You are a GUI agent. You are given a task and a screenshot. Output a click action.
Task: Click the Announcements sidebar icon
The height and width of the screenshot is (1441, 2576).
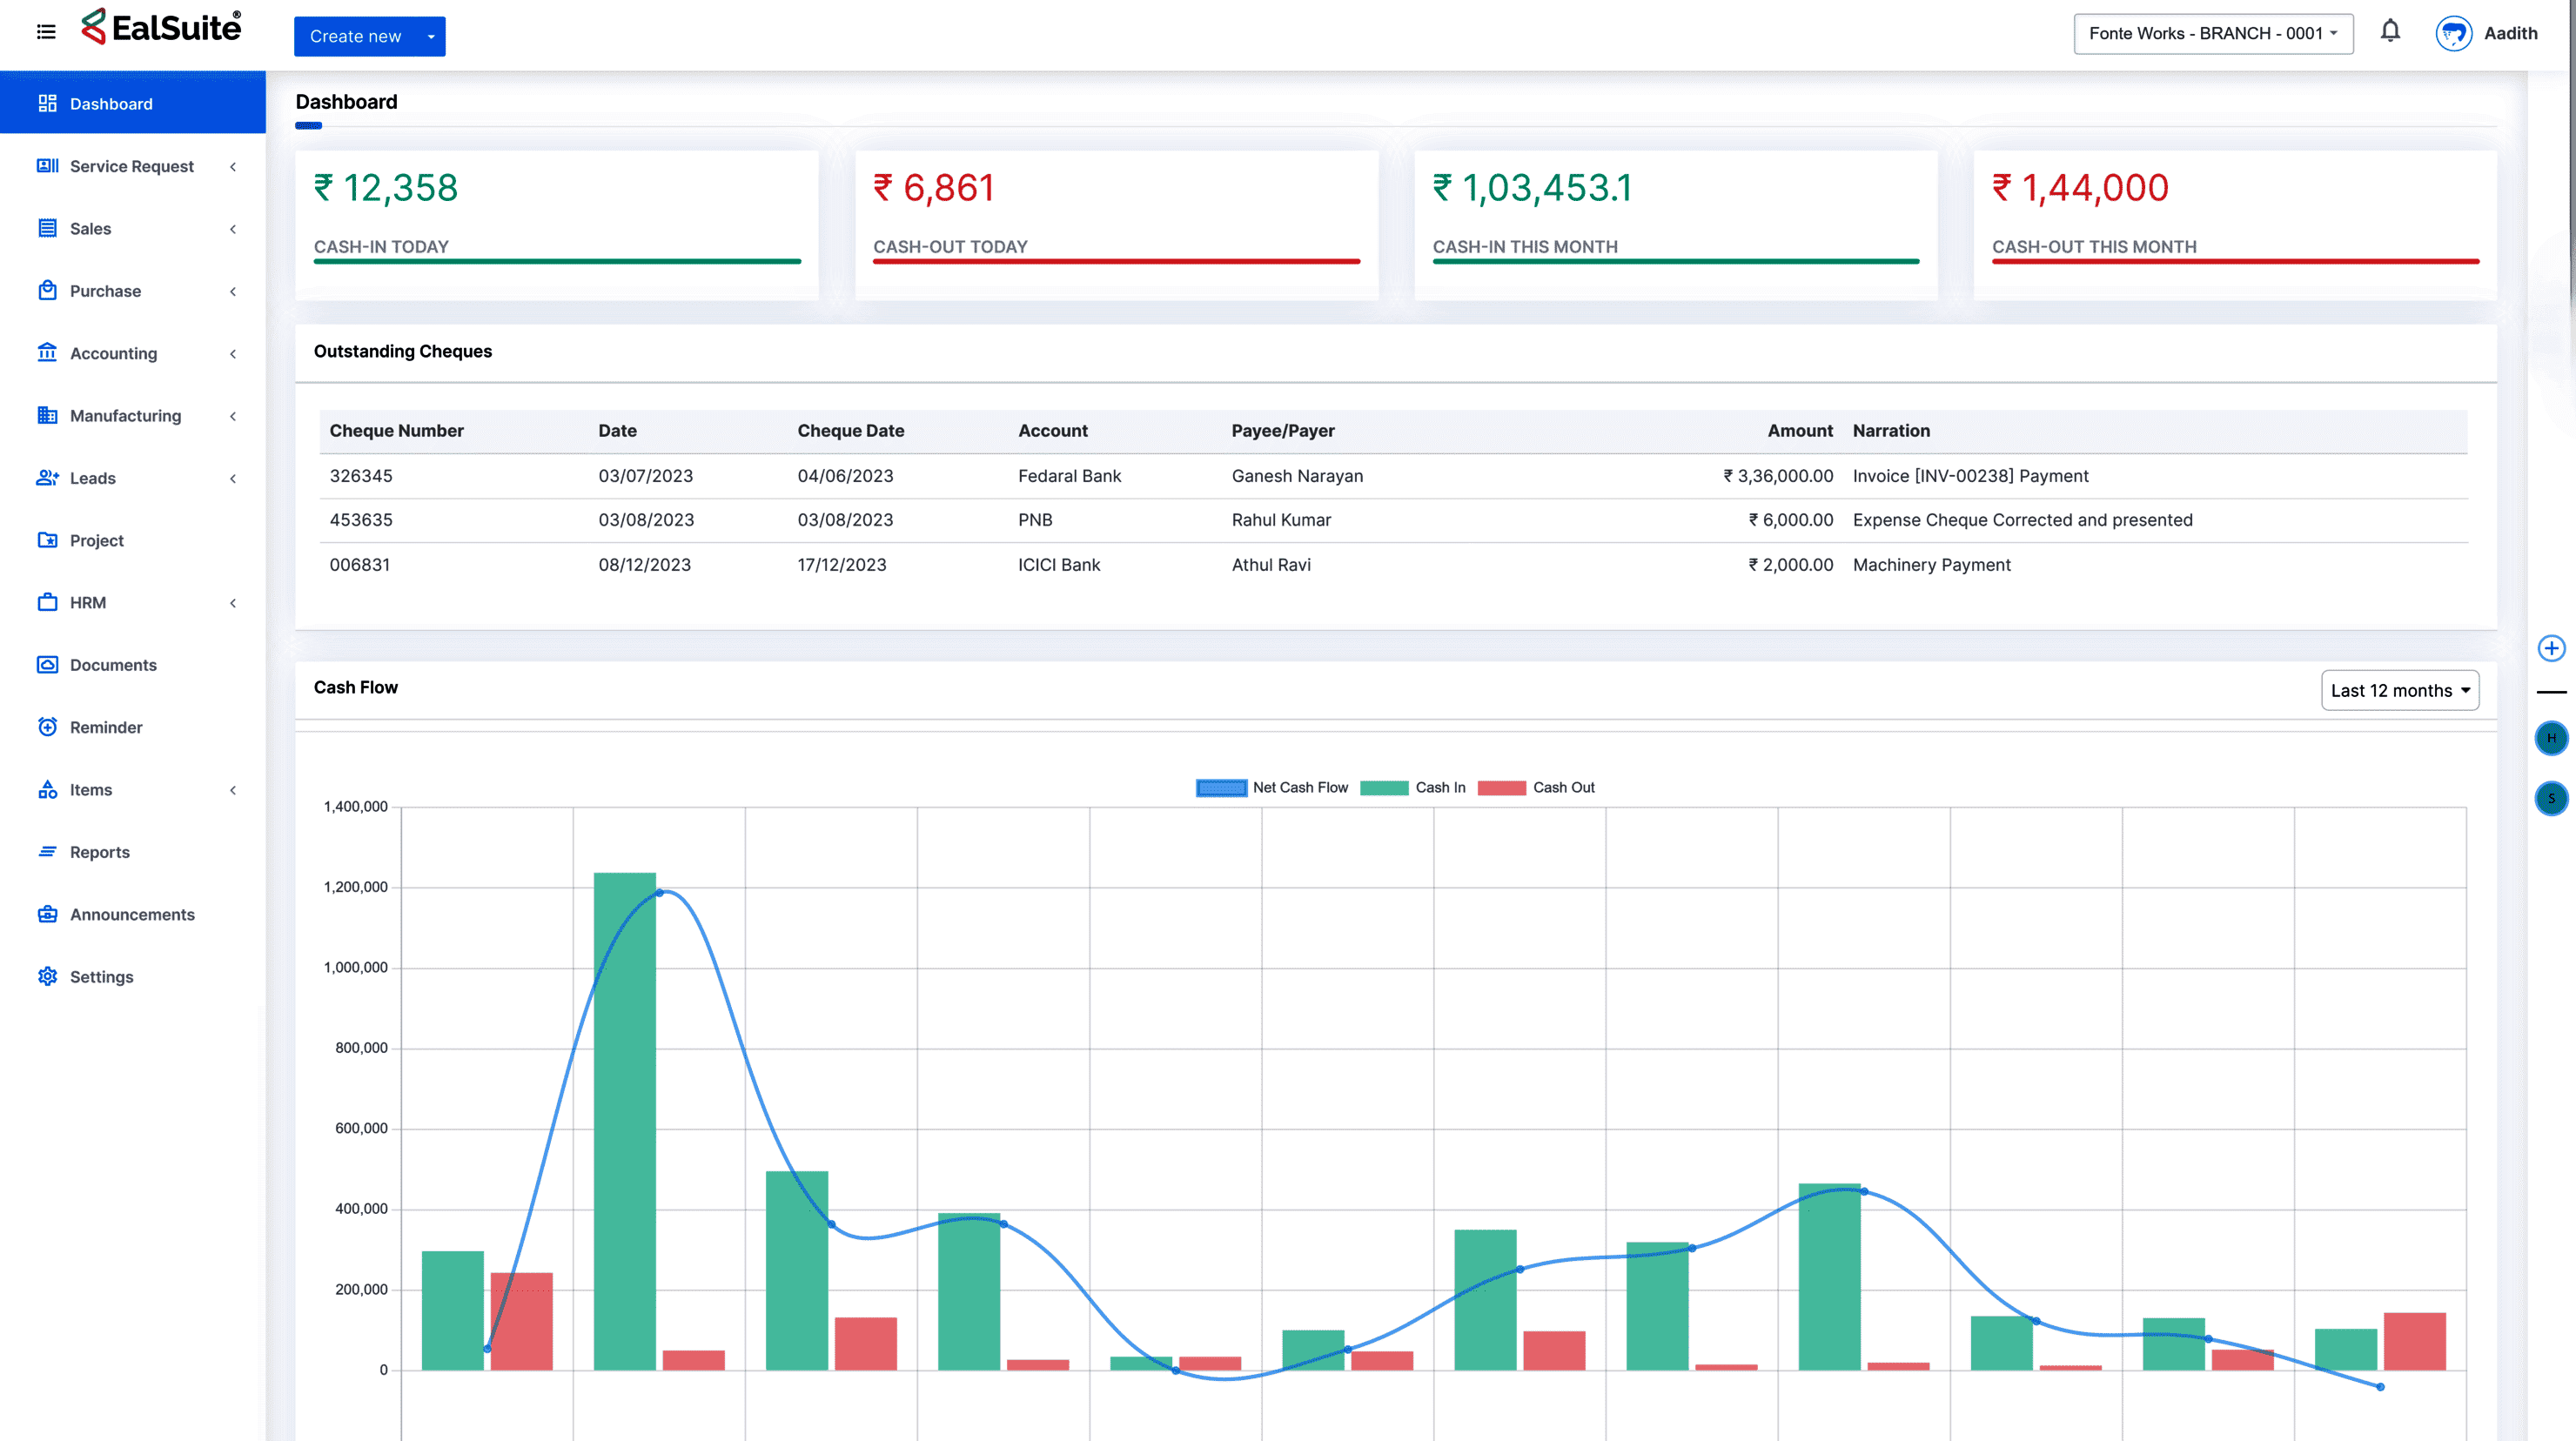(48, 914)
